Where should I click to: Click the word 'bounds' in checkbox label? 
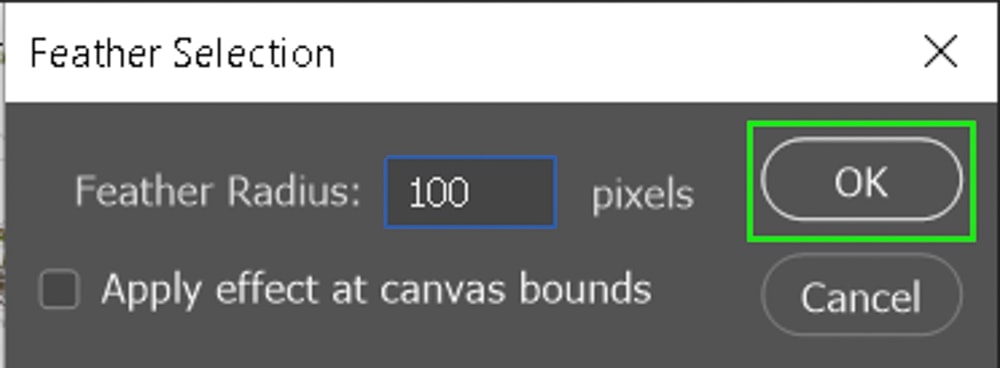[x=585, y=288]
